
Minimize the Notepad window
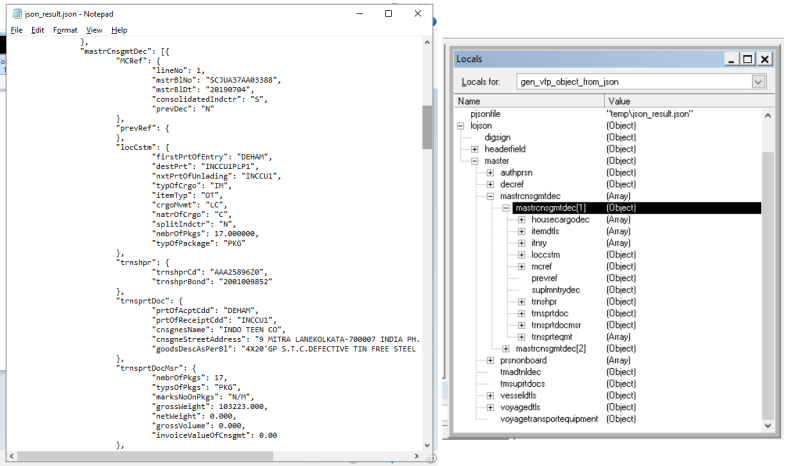click(x=360, y=14)
